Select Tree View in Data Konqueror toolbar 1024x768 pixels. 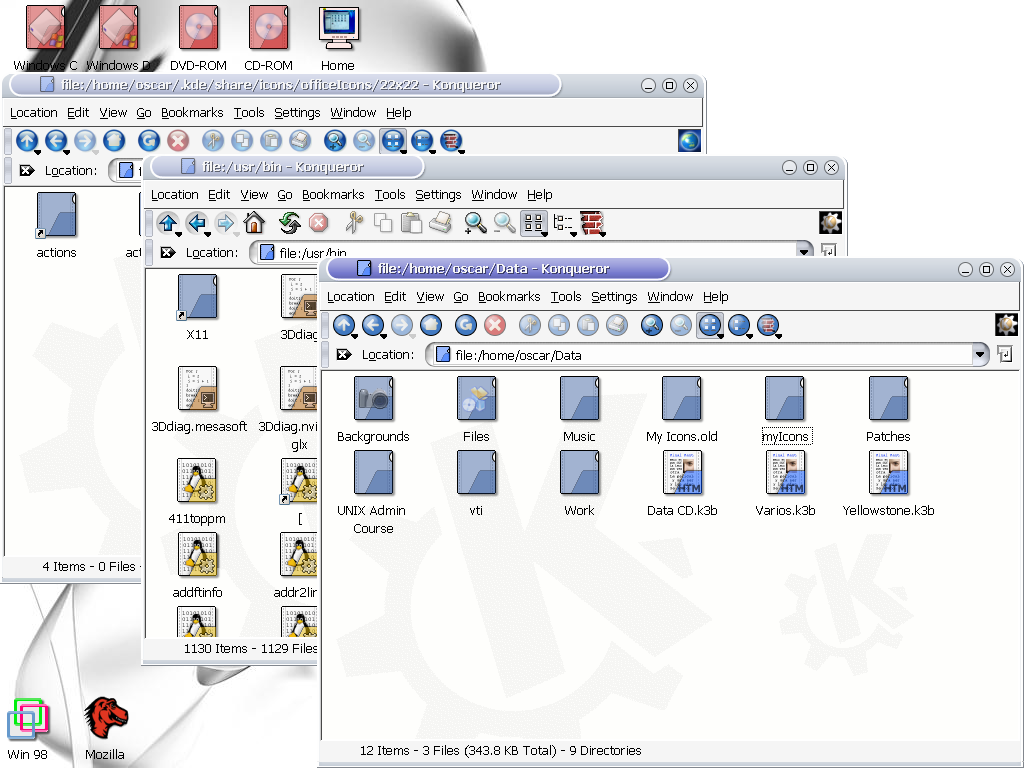click(x=739, y=325)
